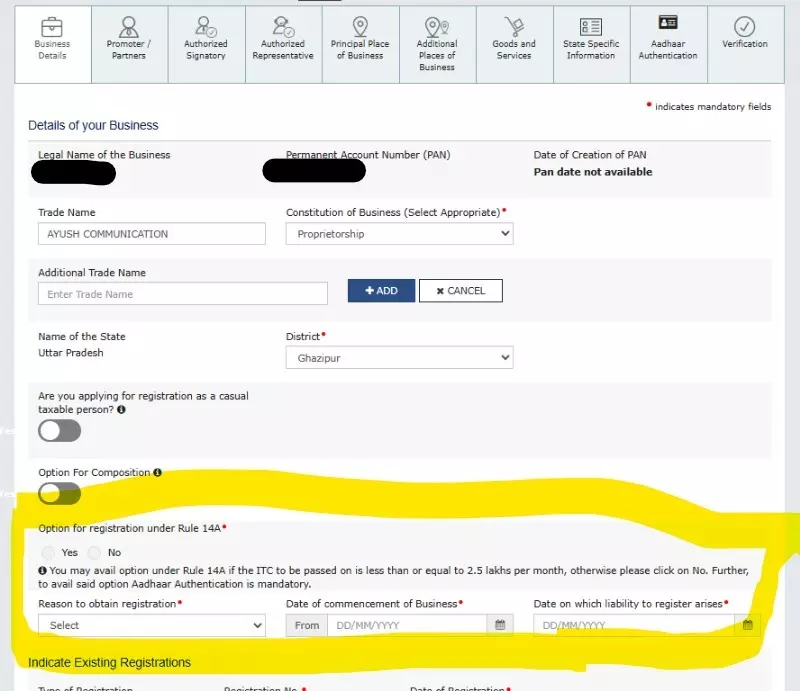Open the Principal Place of Business pin icon

click(x=360, y=26)
